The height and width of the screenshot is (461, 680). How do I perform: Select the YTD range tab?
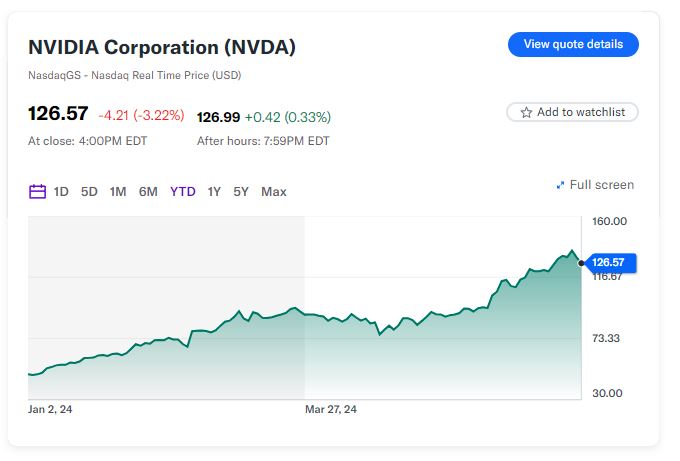click(183, 192)
